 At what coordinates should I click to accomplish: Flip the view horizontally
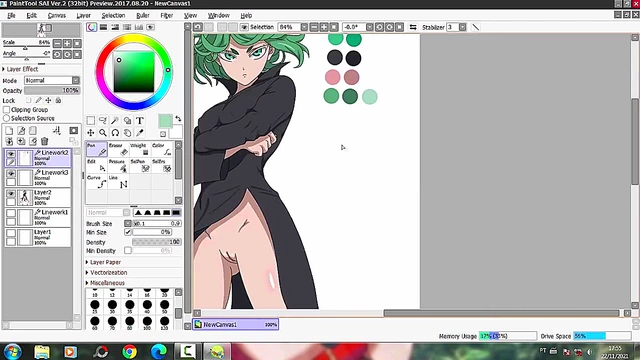pos(413,27)
